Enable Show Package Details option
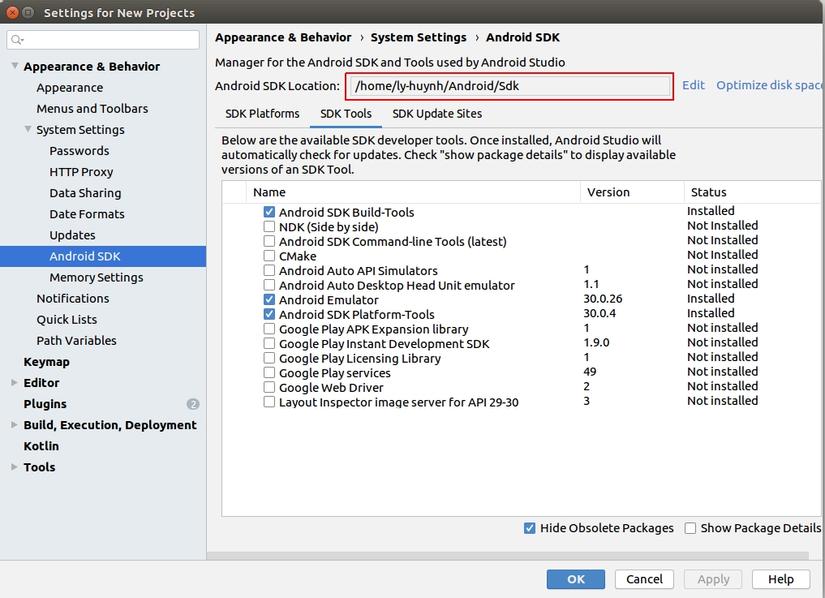The image size is (825, 598). click(x=691, y=528)
